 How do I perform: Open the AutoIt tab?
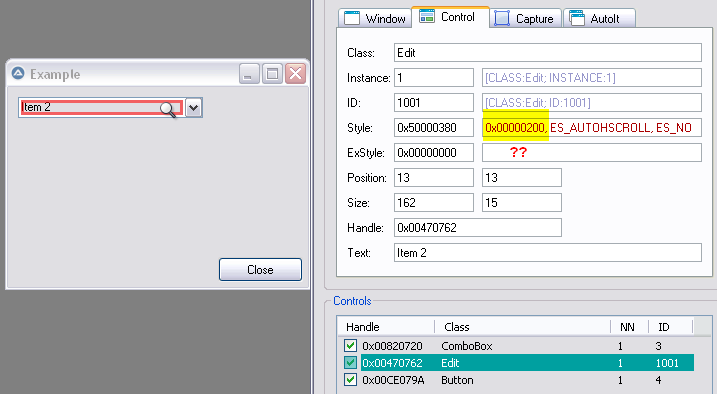(599, 18)
